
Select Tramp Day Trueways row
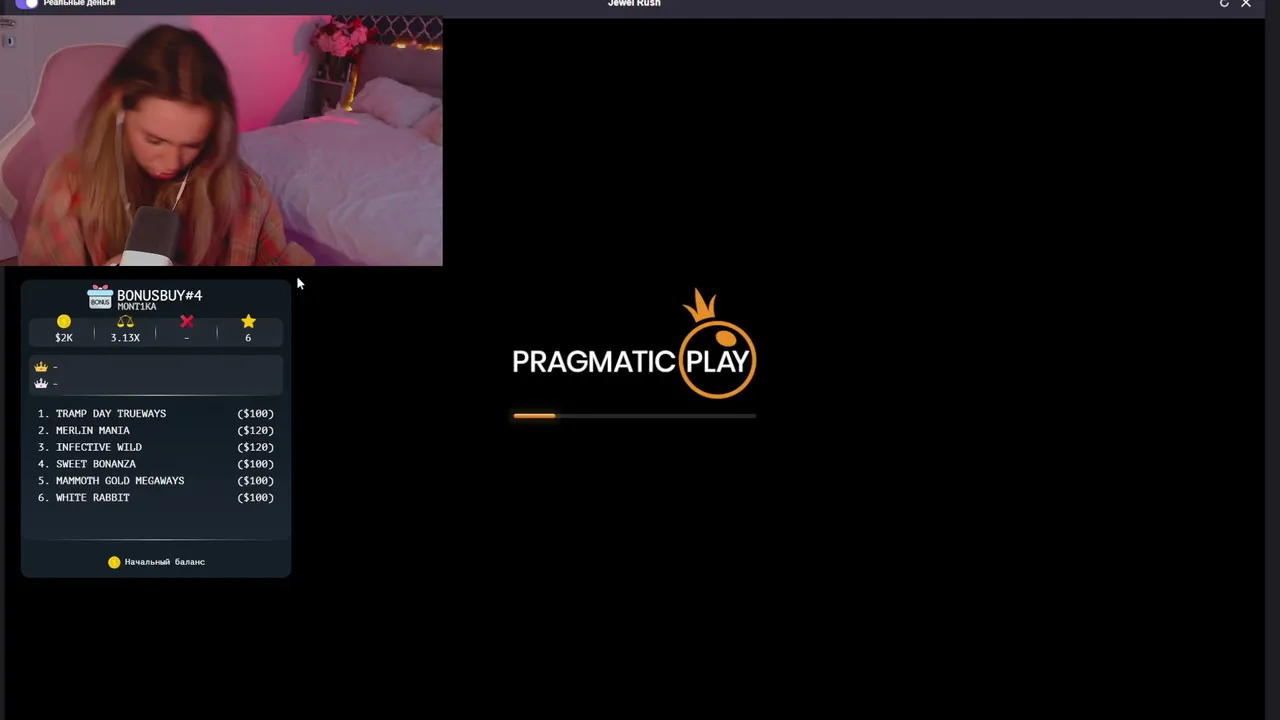pos(156,414)
